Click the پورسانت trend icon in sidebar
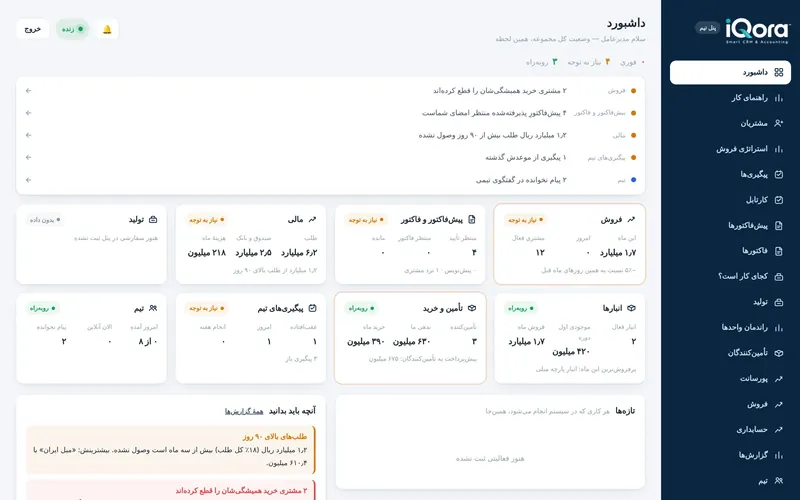Viewport: 800px width, 500px height. pos(779,379)
